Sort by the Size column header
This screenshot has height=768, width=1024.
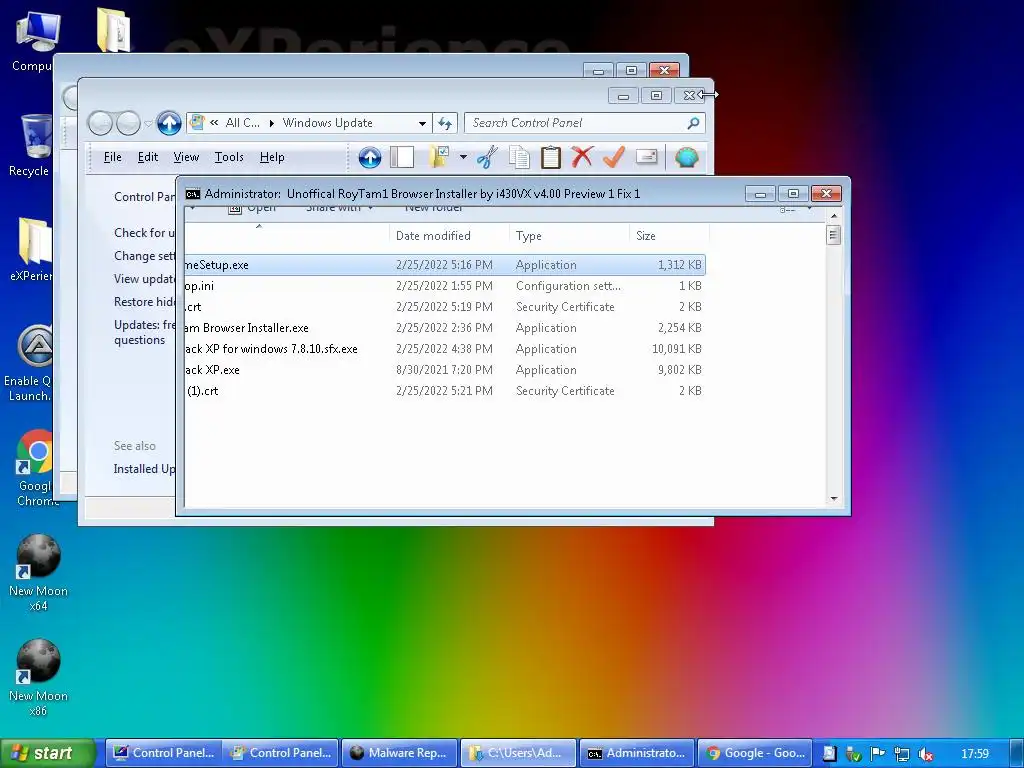click(669, 236)
